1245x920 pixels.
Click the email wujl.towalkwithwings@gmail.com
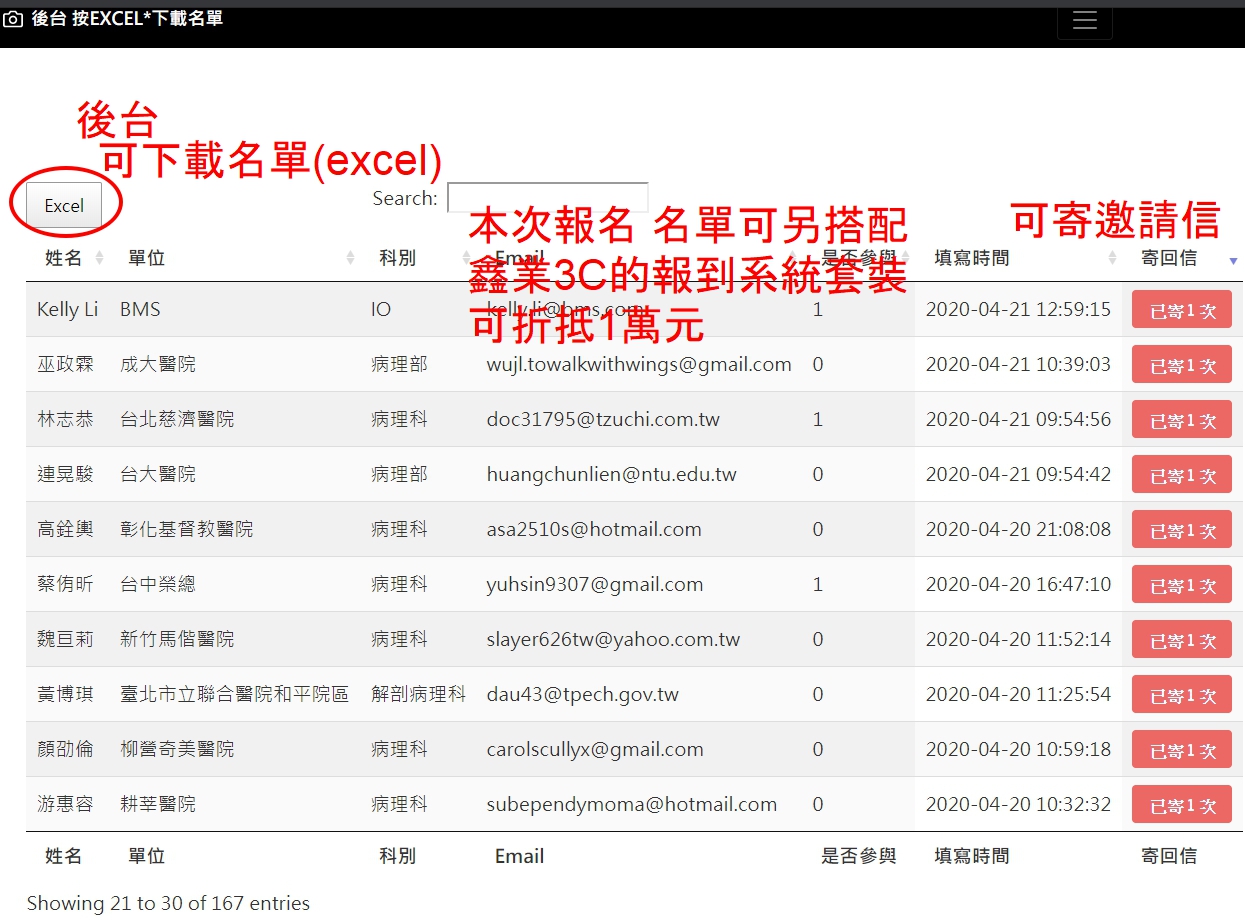point(639,364)
